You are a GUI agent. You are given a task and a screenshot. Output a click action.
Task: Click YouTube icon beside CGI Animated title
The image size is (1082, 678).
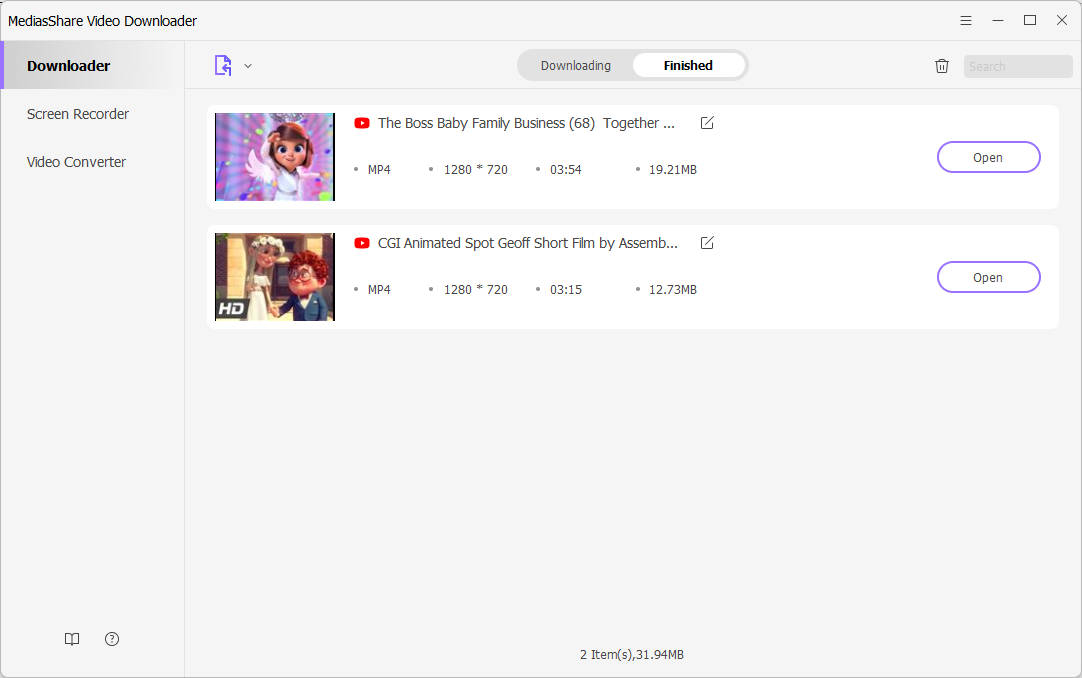(362, 243)
